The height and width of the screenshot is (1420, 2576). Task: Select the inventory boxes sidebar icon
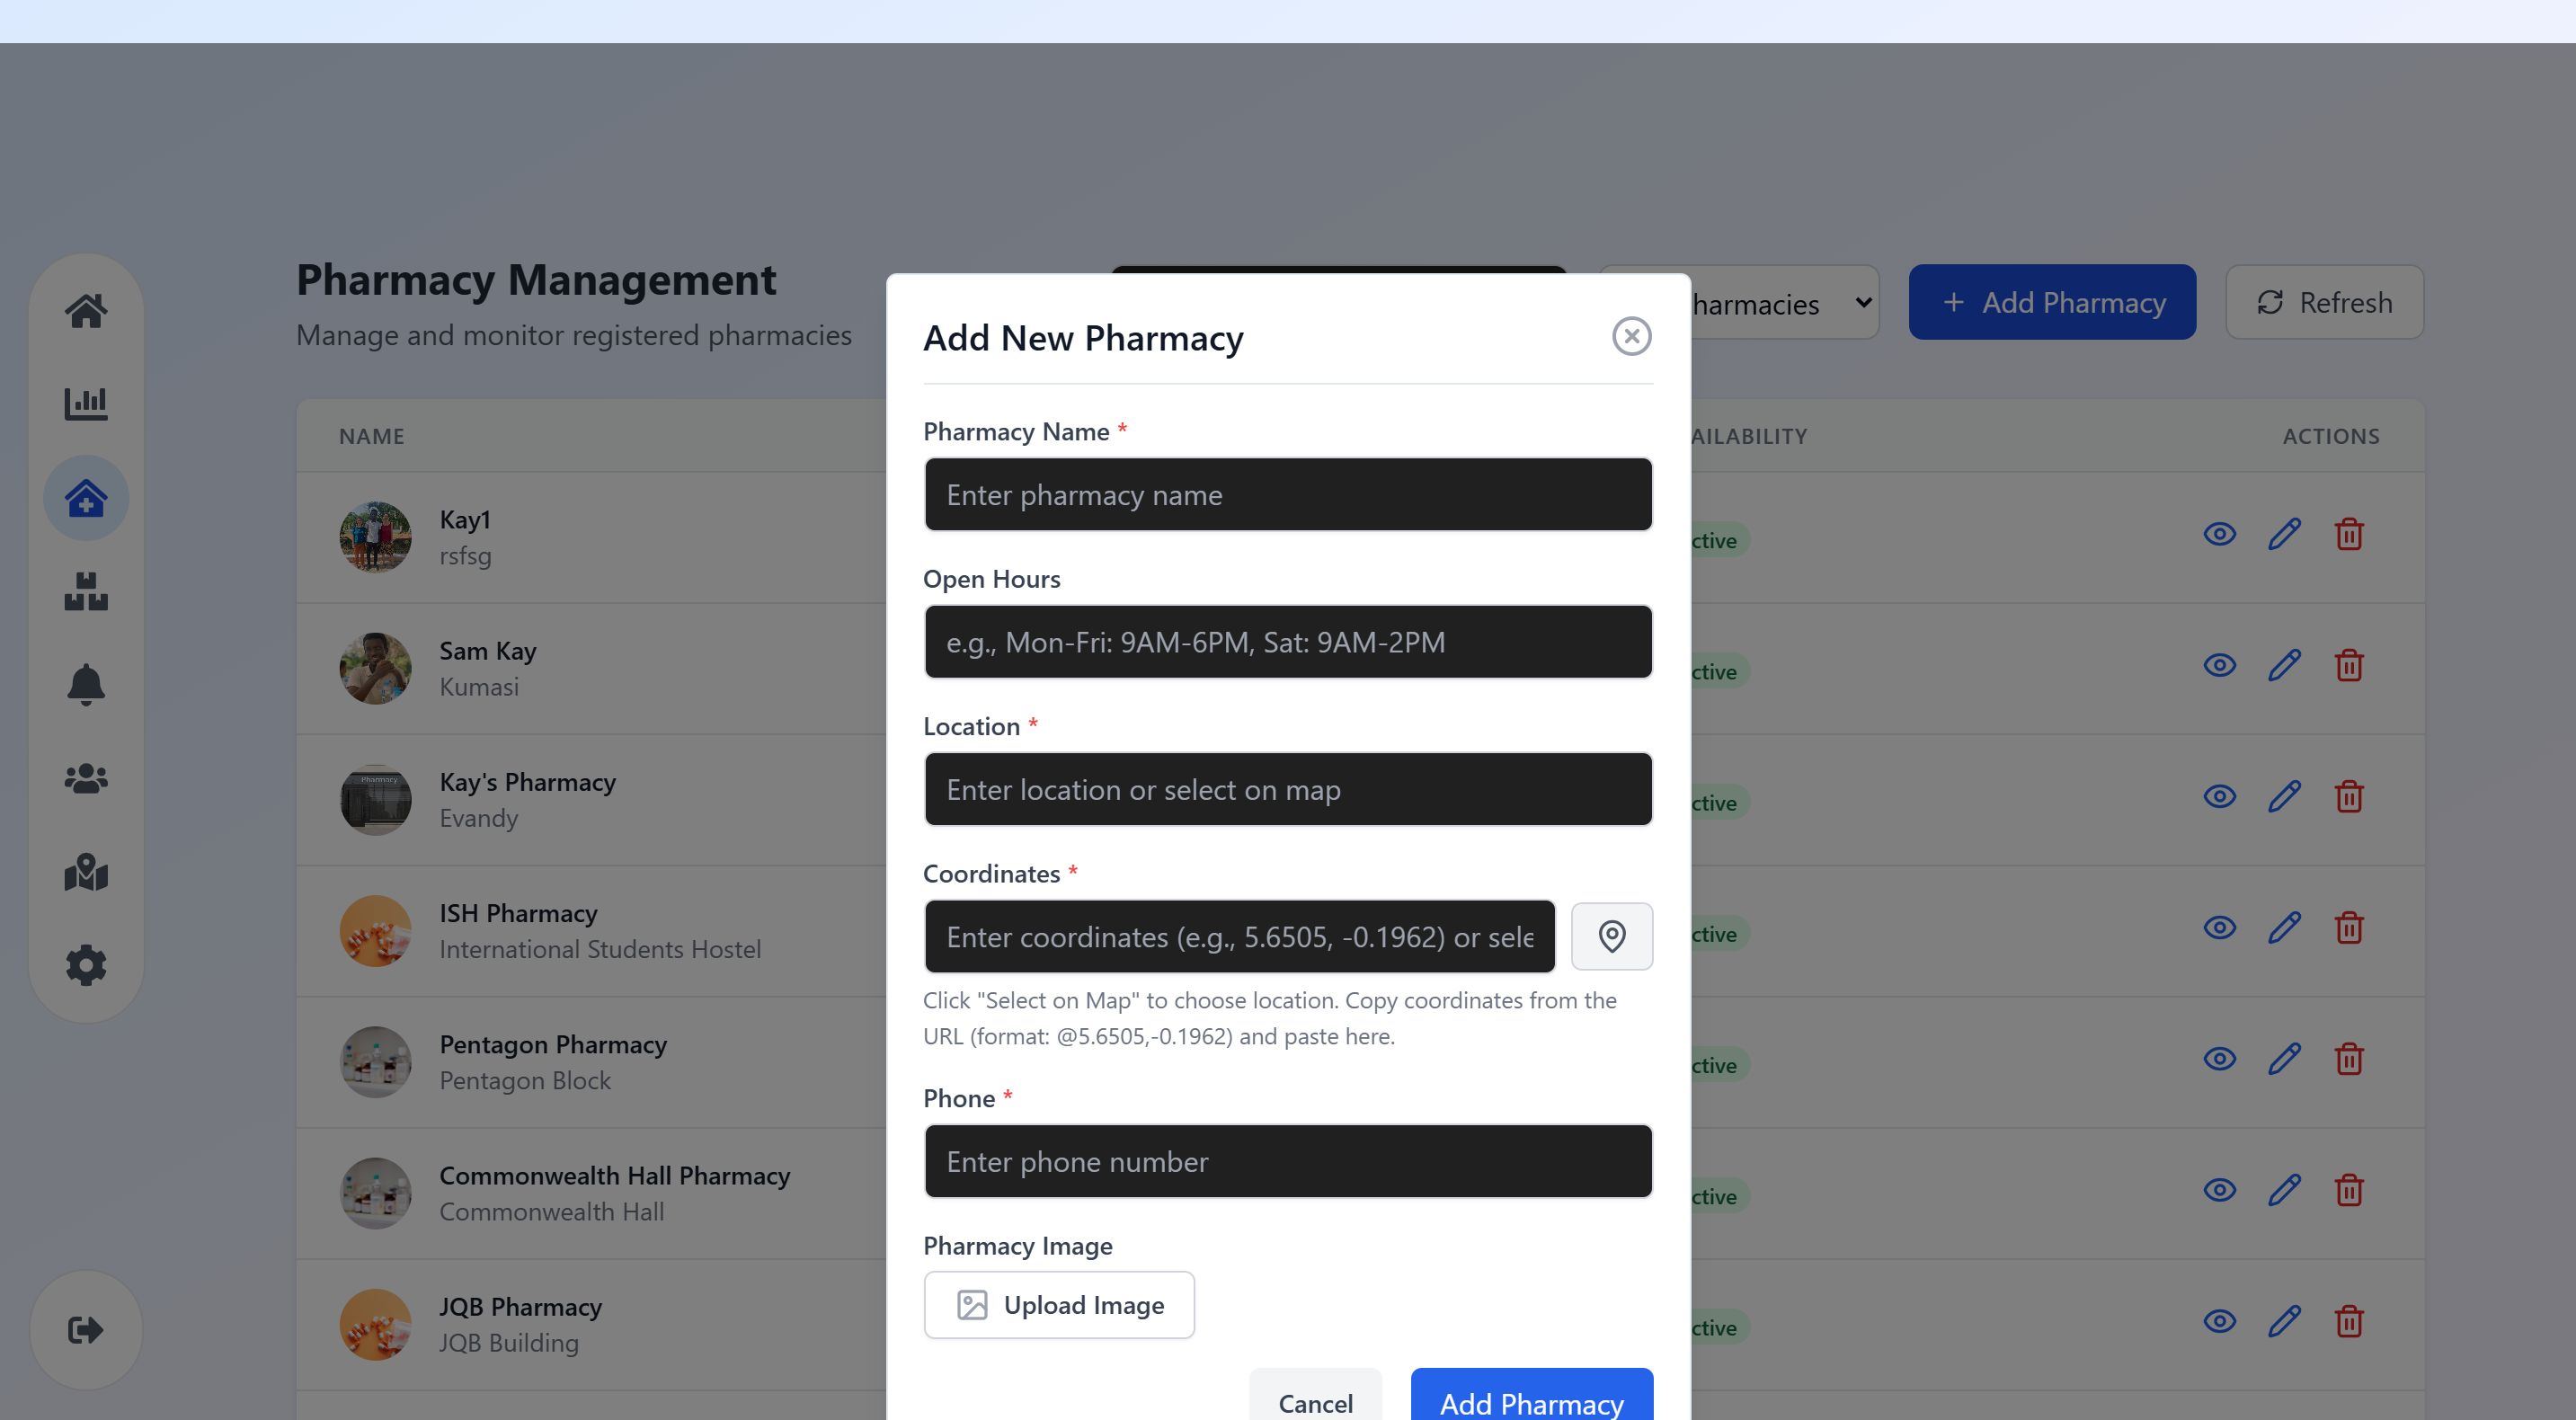[x=86, y=592]
